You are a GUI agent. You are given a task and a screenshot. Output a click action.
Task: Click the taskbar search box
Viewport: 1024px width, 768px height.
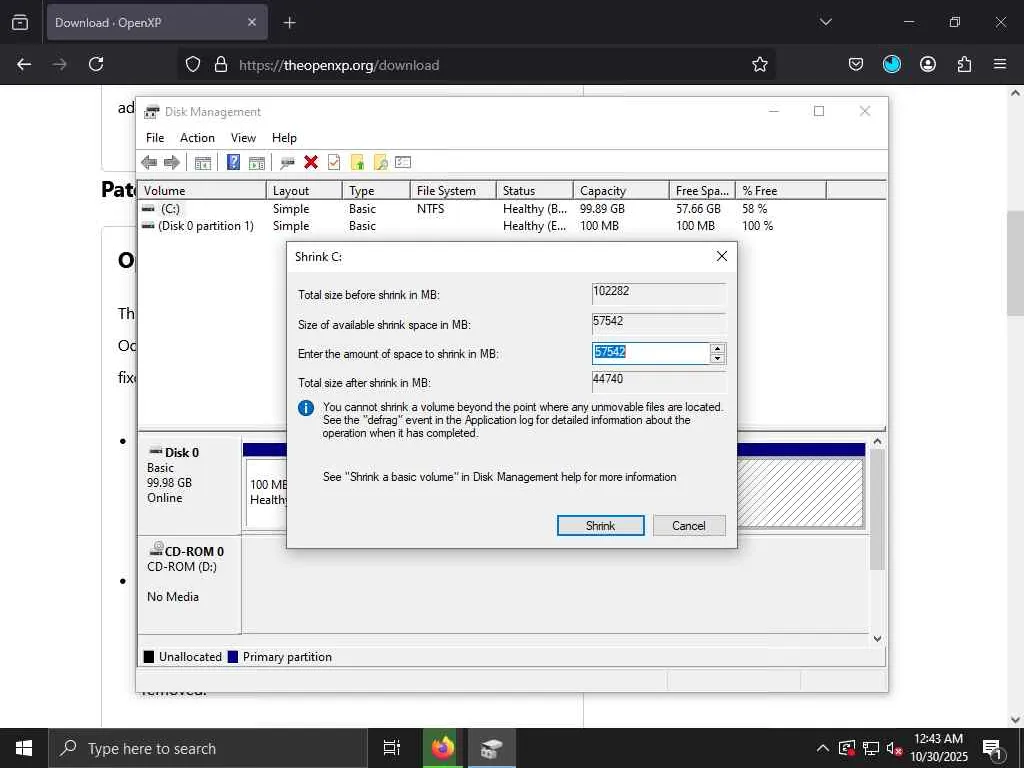tap(208, 748)
